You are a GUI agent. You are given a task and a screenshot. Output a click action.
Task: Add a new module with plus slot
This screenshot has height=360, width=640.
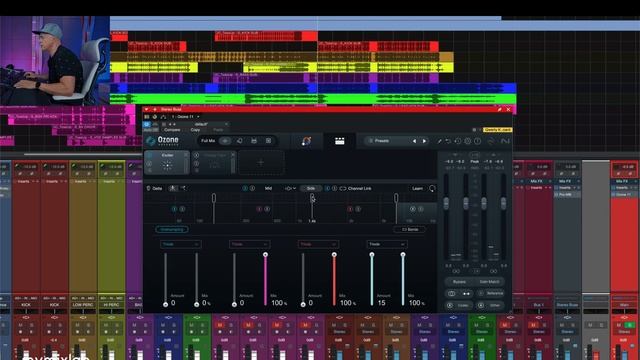[261, 162]
